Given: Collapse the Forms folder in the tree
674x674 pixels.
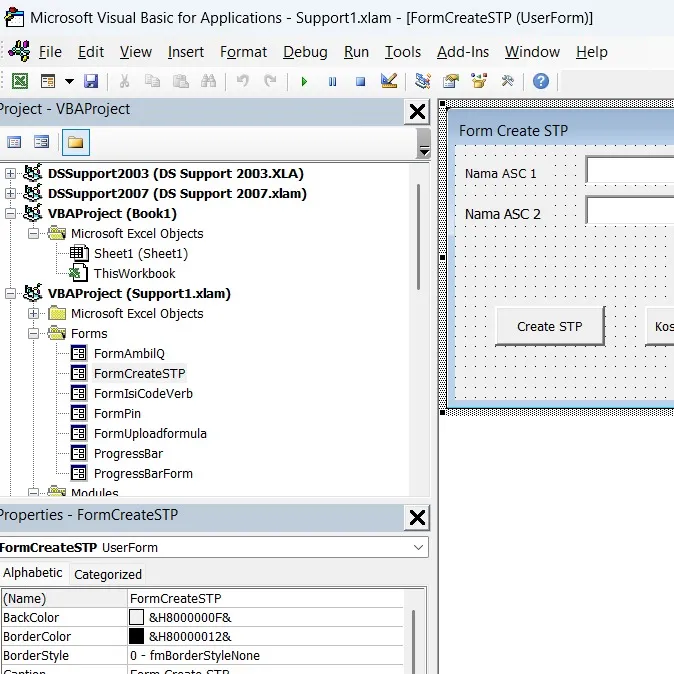Looking at the screenshot, I should pyautogui.click(x=34, y=334).
